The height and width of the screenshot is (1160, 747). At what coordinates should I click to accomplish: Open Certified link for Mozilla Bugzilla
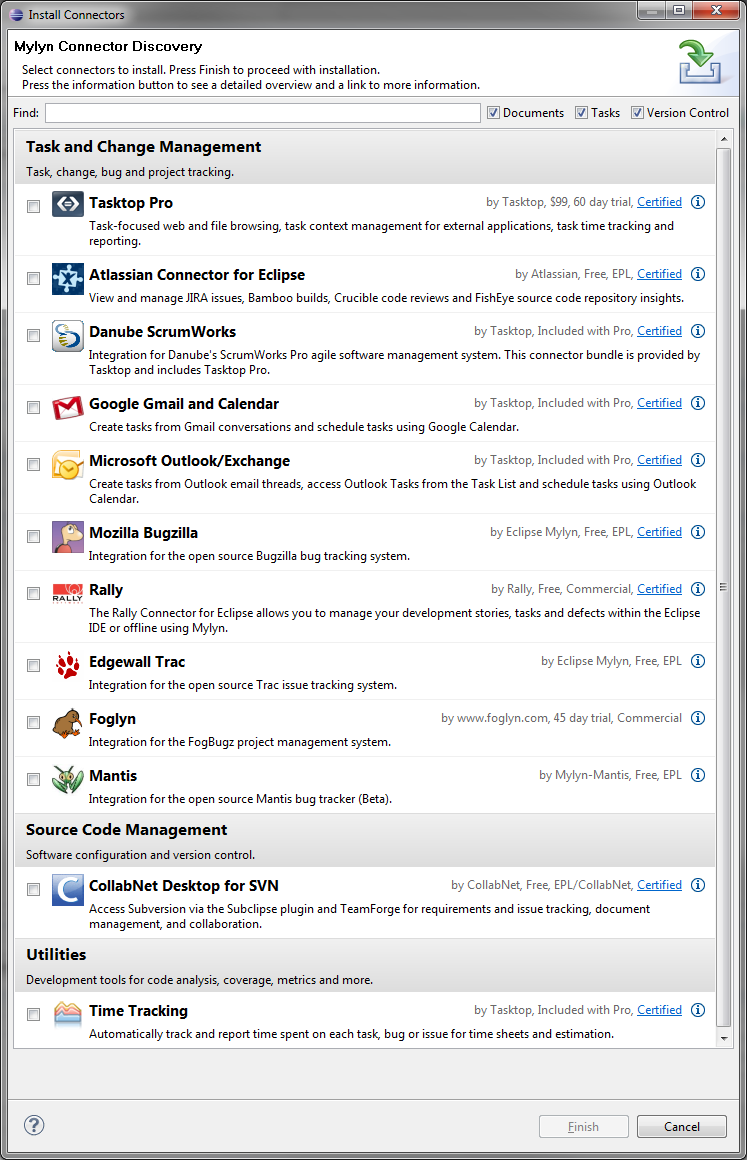[659, 532]
